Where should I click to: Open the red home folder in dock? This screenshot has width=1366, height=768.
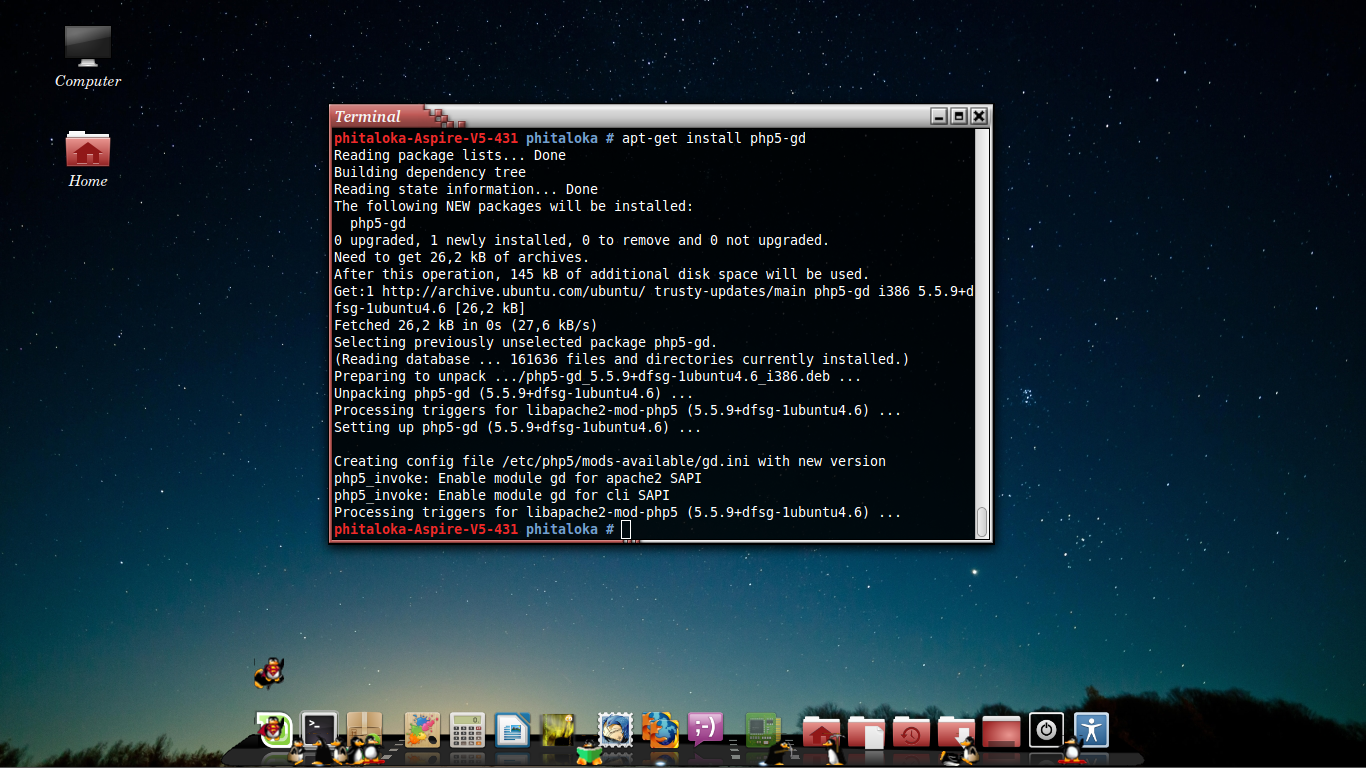pos(820,731)
